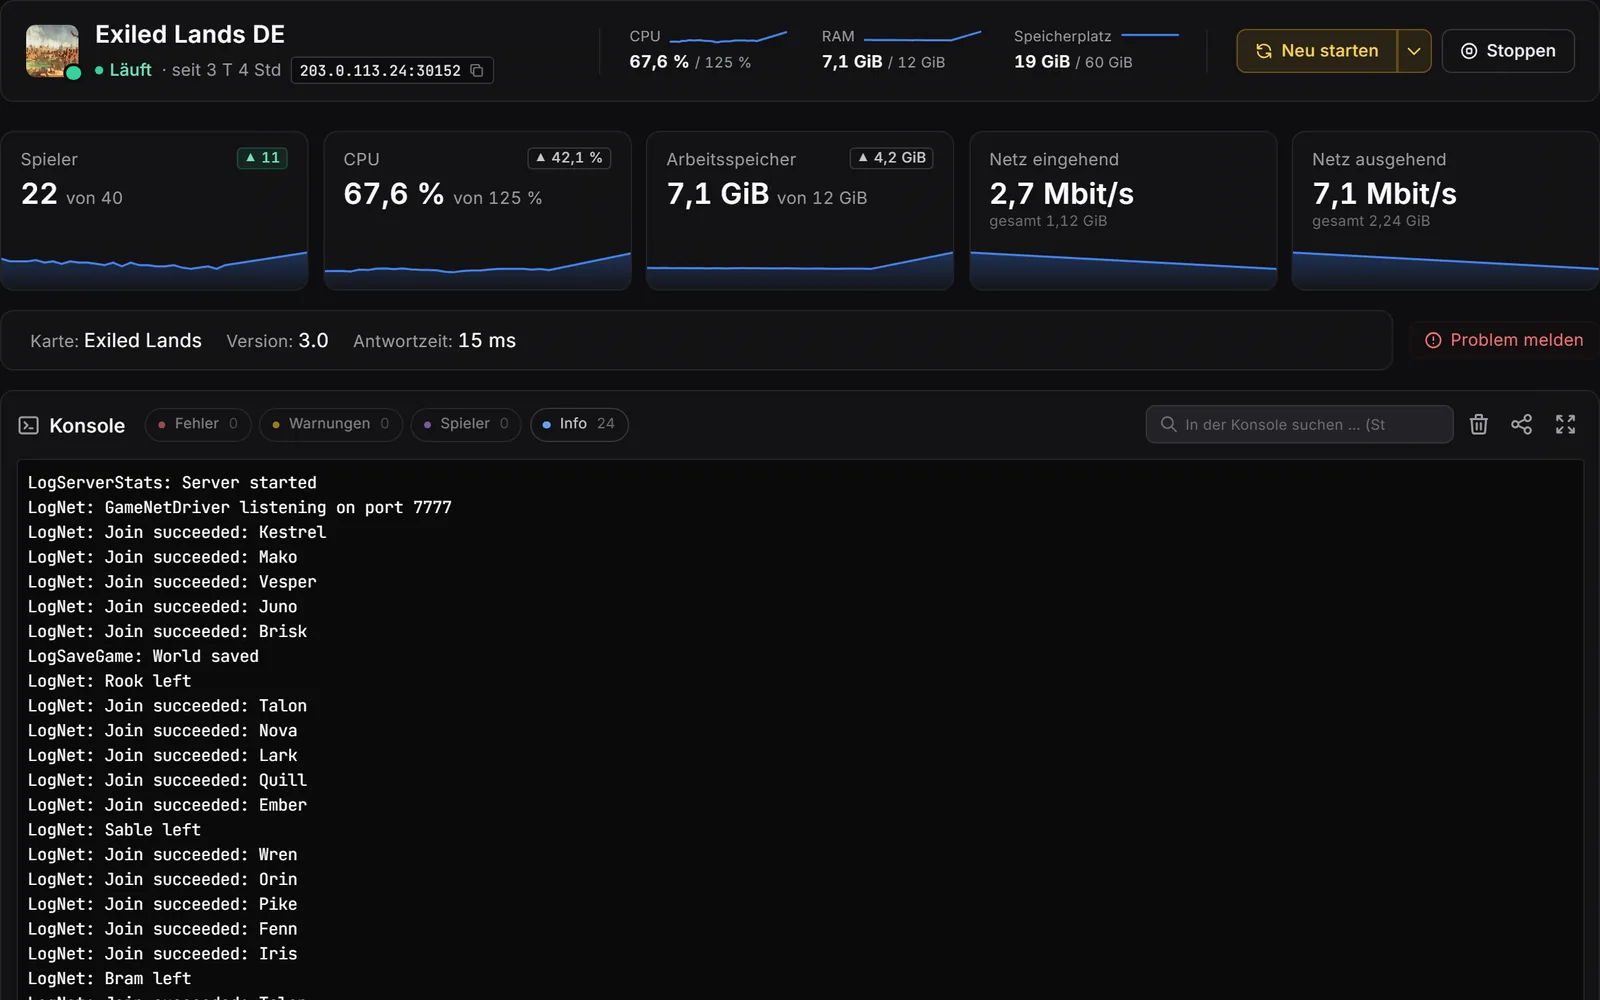Click the Konsole terminal icon
Viewport: 1600px width, 1000px height.
click(29, 426)
